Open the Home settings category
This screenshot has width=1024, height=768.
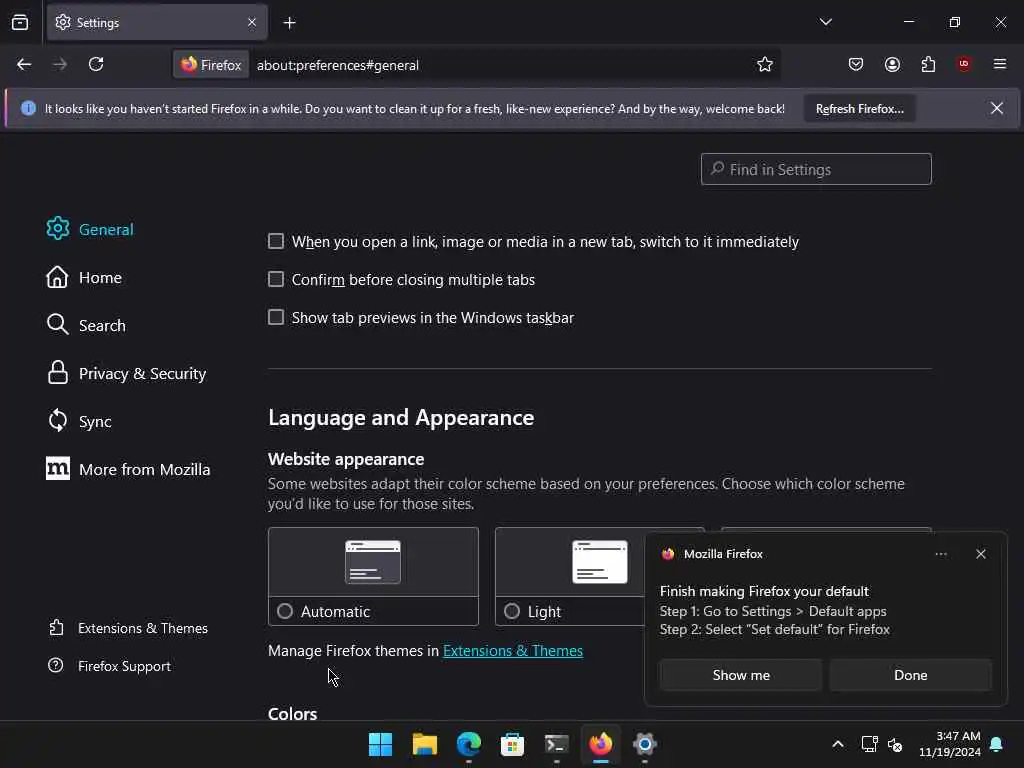tap(84, 278)
